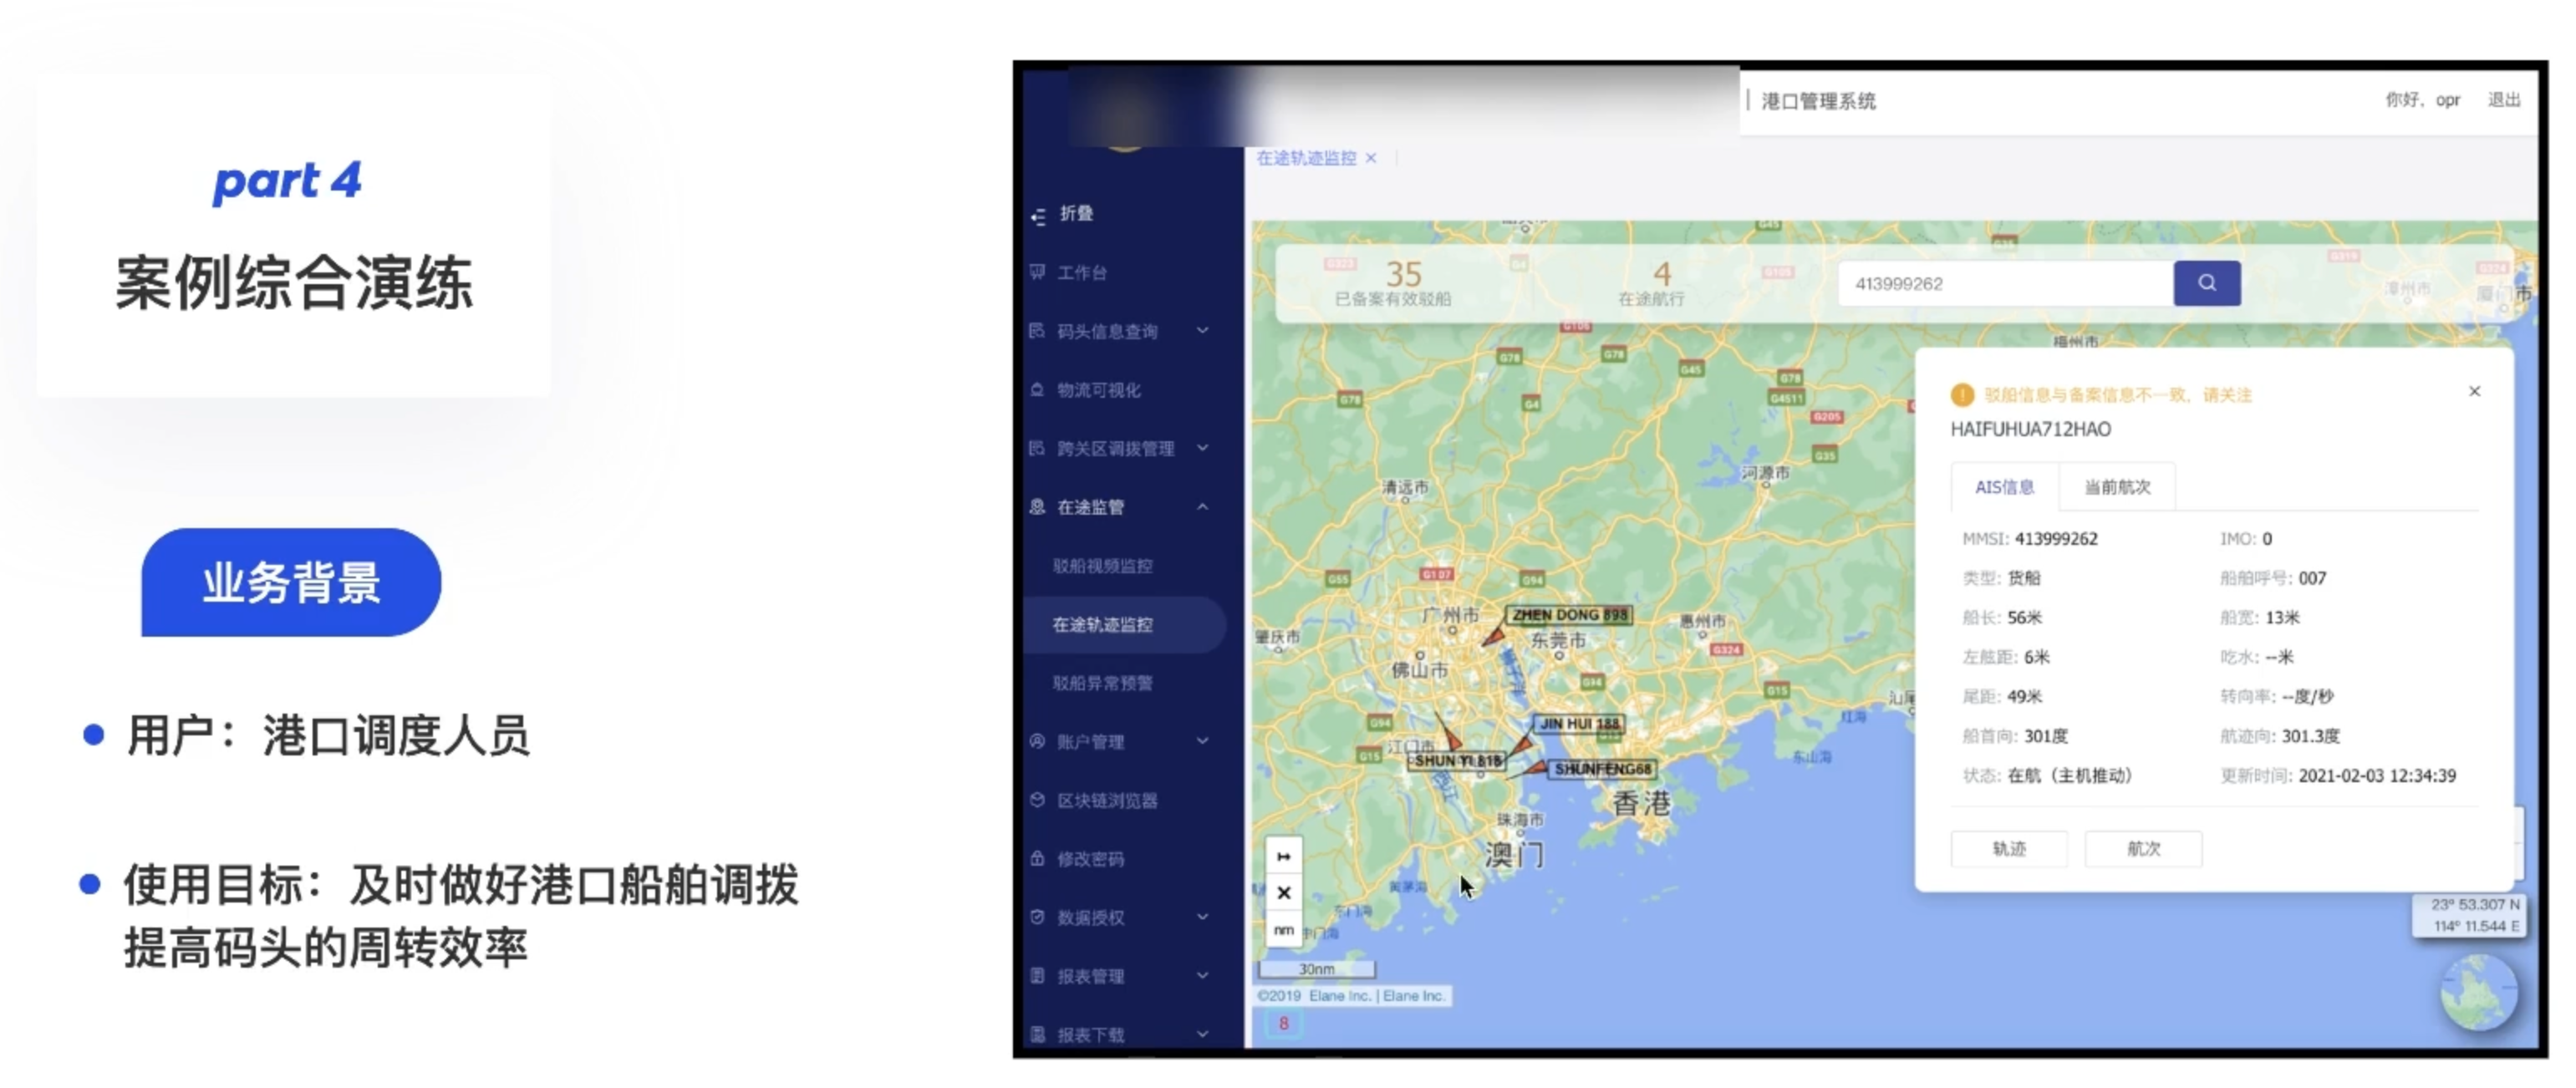Expand the 报表管理 chevron
Viewport: 2576px width, 1088px height.
(1202, 975)
